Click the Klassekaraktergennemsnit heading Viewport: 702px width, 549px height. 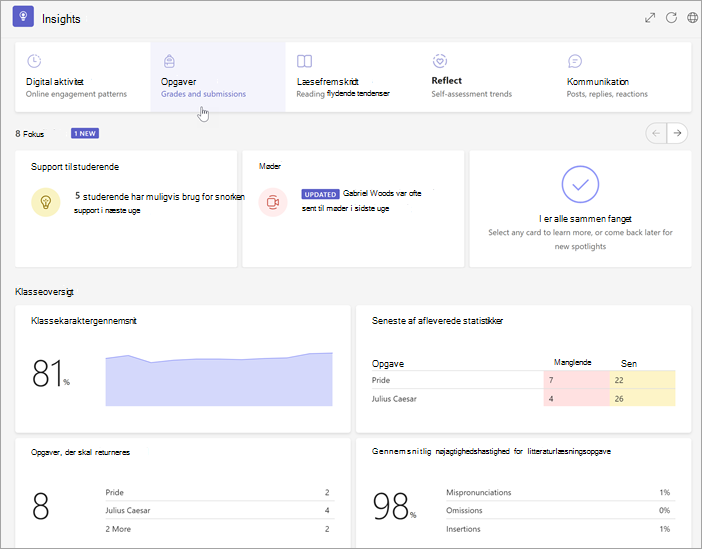click(x=84, y=321)
